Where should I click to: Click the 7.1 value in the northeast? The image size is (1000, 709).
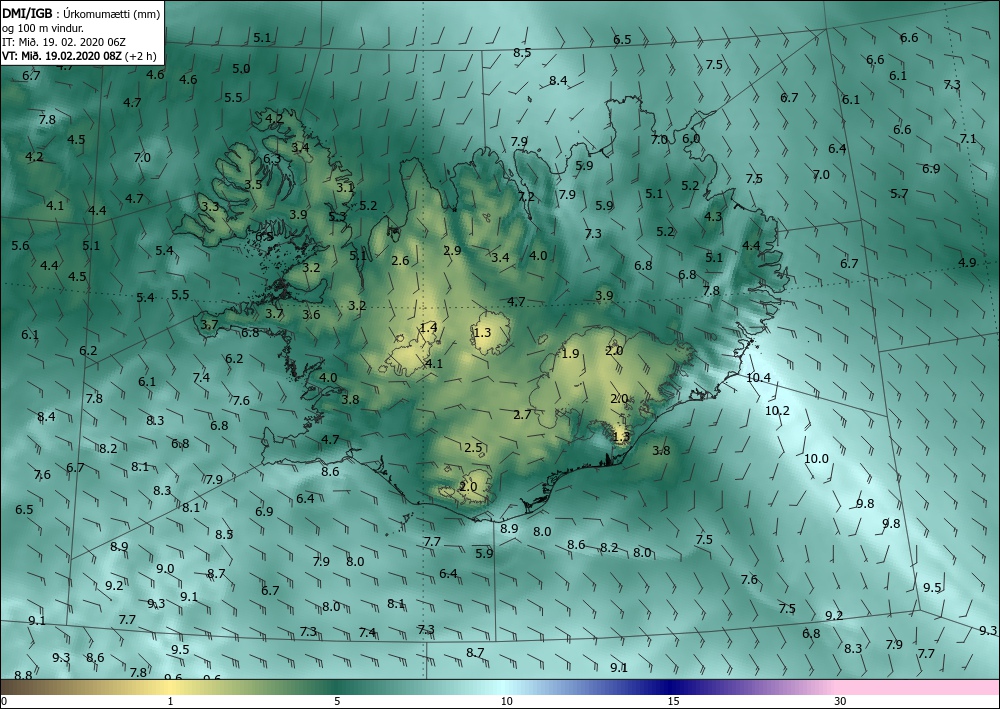point(967,139)
